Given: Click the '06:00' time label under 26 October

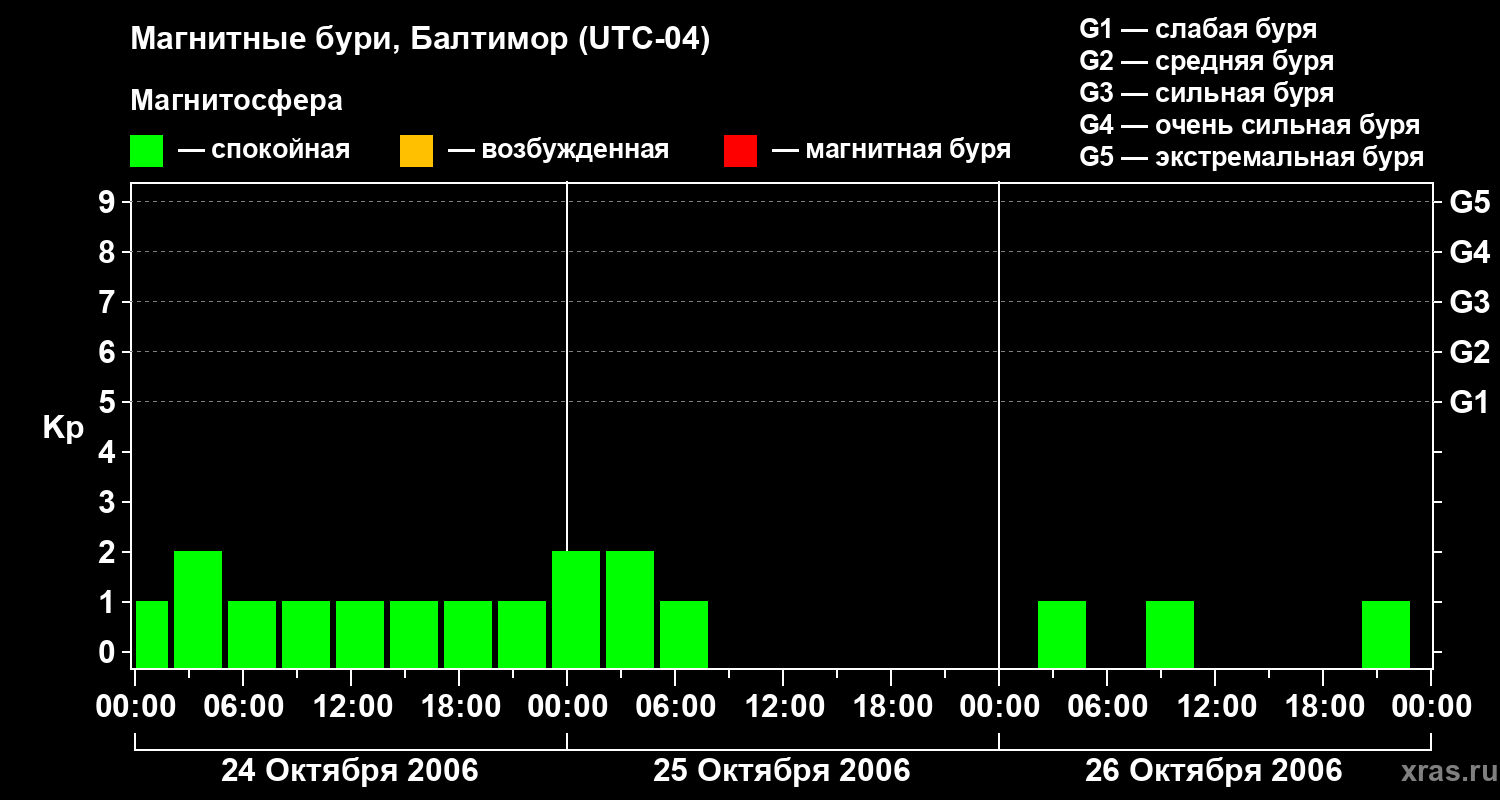Looking at the screenshot, I should pos(1107,707).
